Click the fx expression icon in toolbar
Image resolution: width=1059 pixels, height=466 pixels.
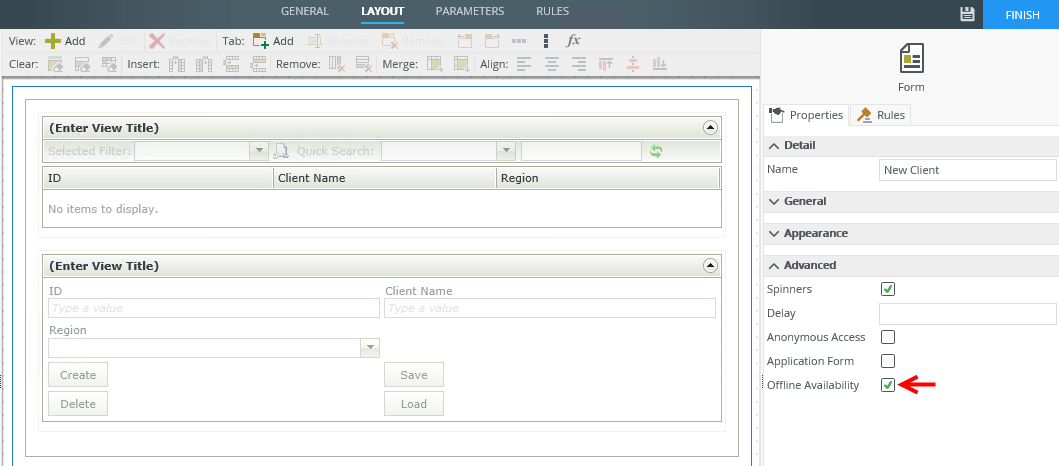[573, 41]
